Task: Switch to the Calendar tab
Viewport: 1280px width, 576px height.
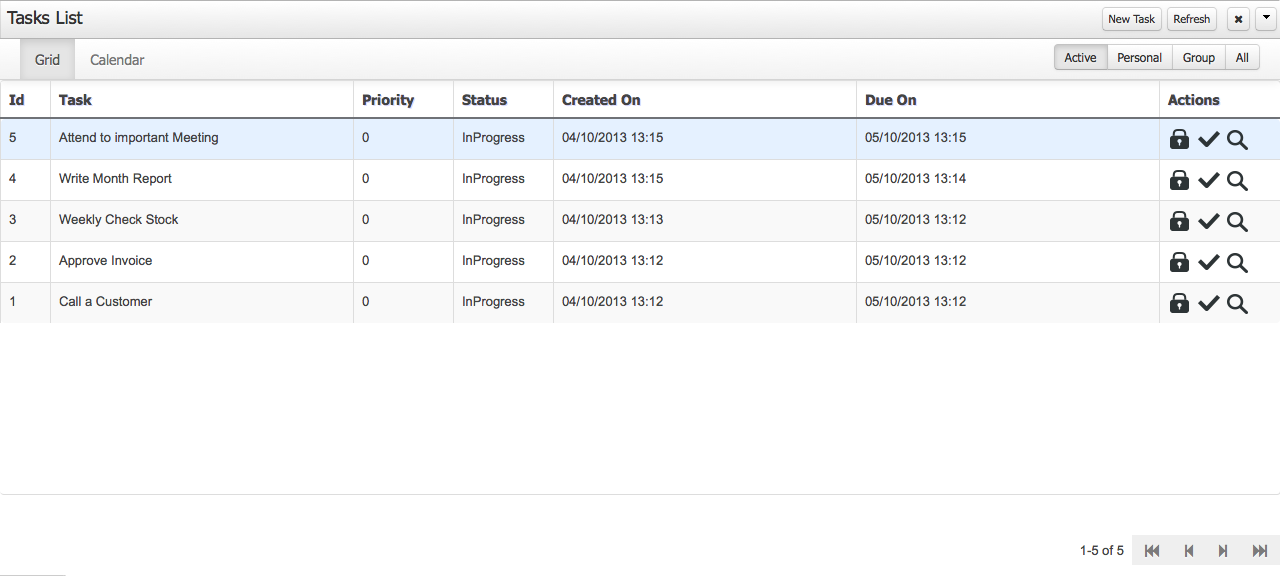Action: [x=117, y=60]
